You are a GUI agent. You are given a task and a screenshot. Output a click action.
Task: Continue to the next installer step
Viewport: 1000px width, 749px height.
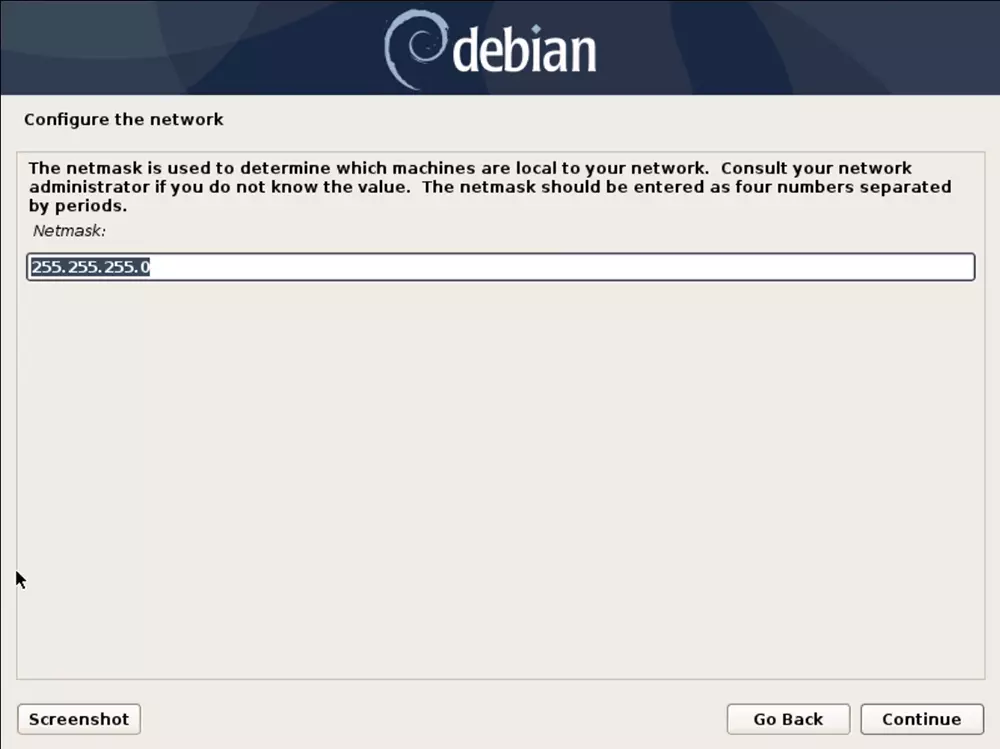coord(922,719)
